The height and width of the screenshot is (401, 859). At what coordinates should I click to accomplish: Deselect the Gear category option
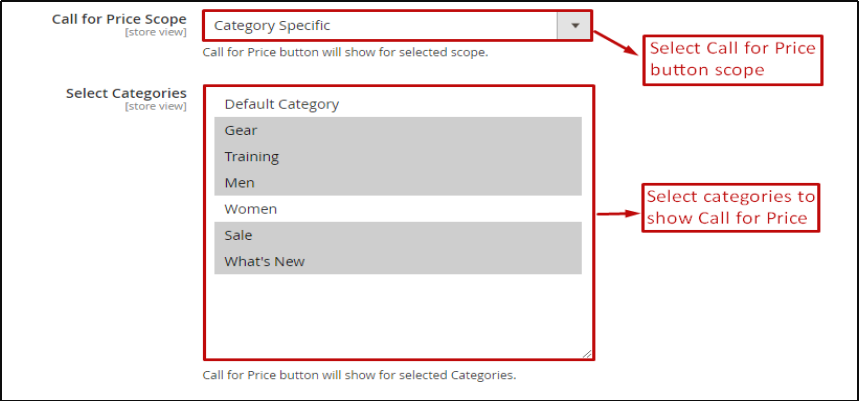pyautogui.click(x=241, y=130)
